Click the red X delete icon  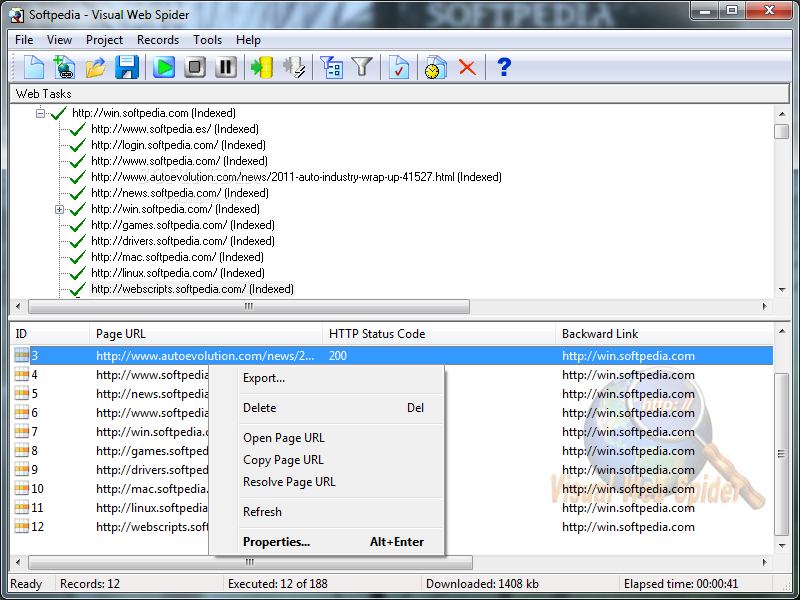click(467, 67)
